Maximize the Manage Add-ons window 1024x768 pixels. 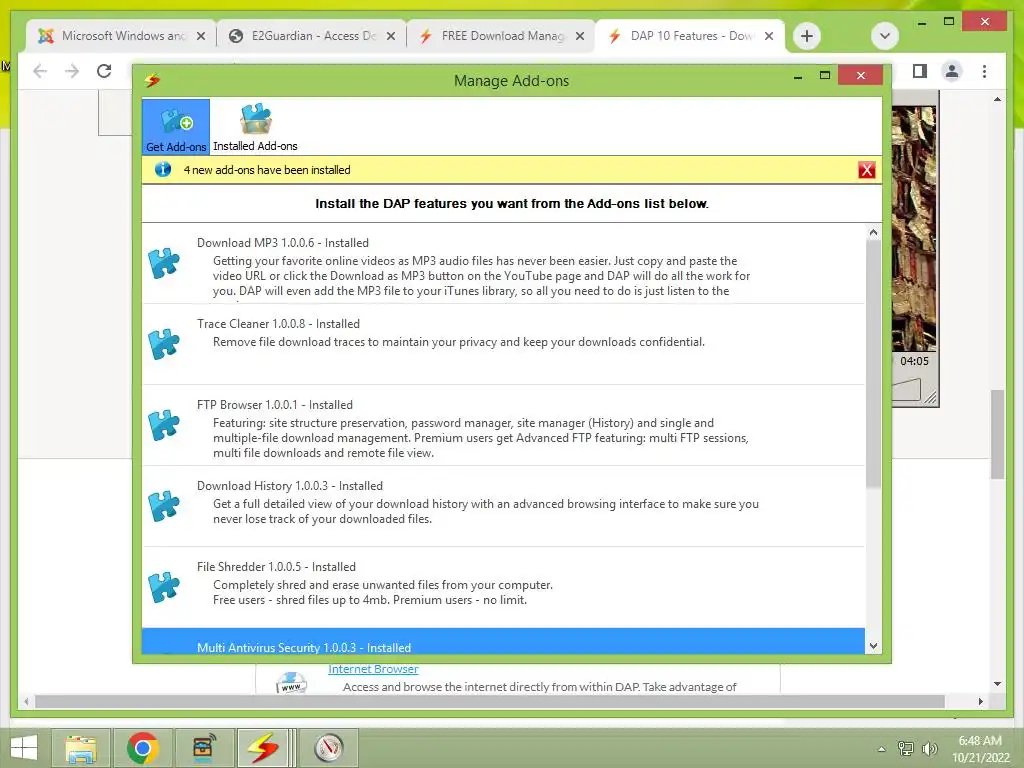pyautogui.click(x=825, y=75)
